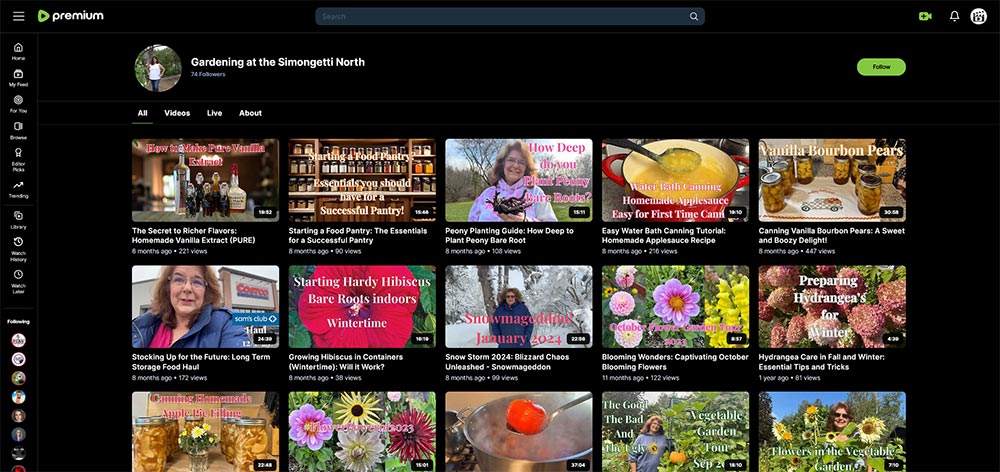Open Stocking Up for the Future title
The height and width of the screenshot is (472, 1000).
pos(201,362)
